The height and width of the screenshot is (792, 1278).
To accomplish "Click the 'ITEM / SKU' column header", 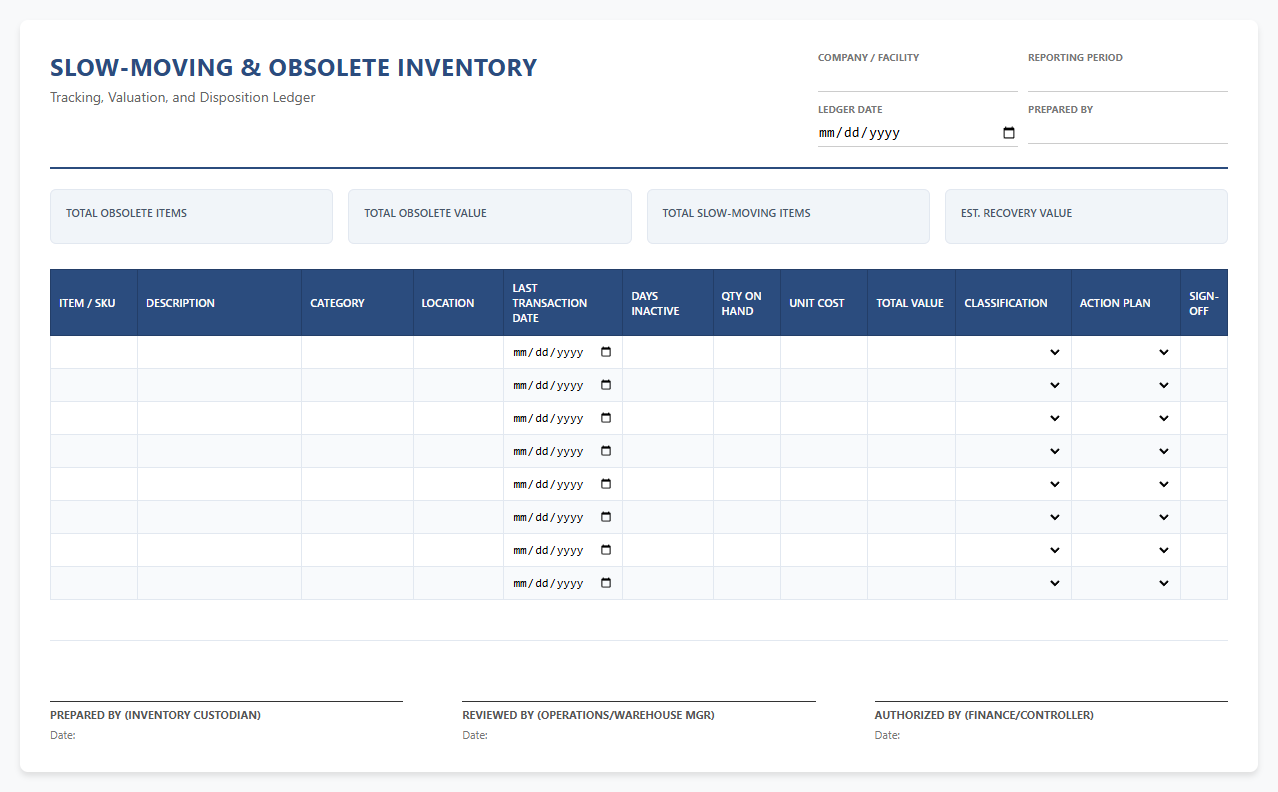I will coord(94,303).
